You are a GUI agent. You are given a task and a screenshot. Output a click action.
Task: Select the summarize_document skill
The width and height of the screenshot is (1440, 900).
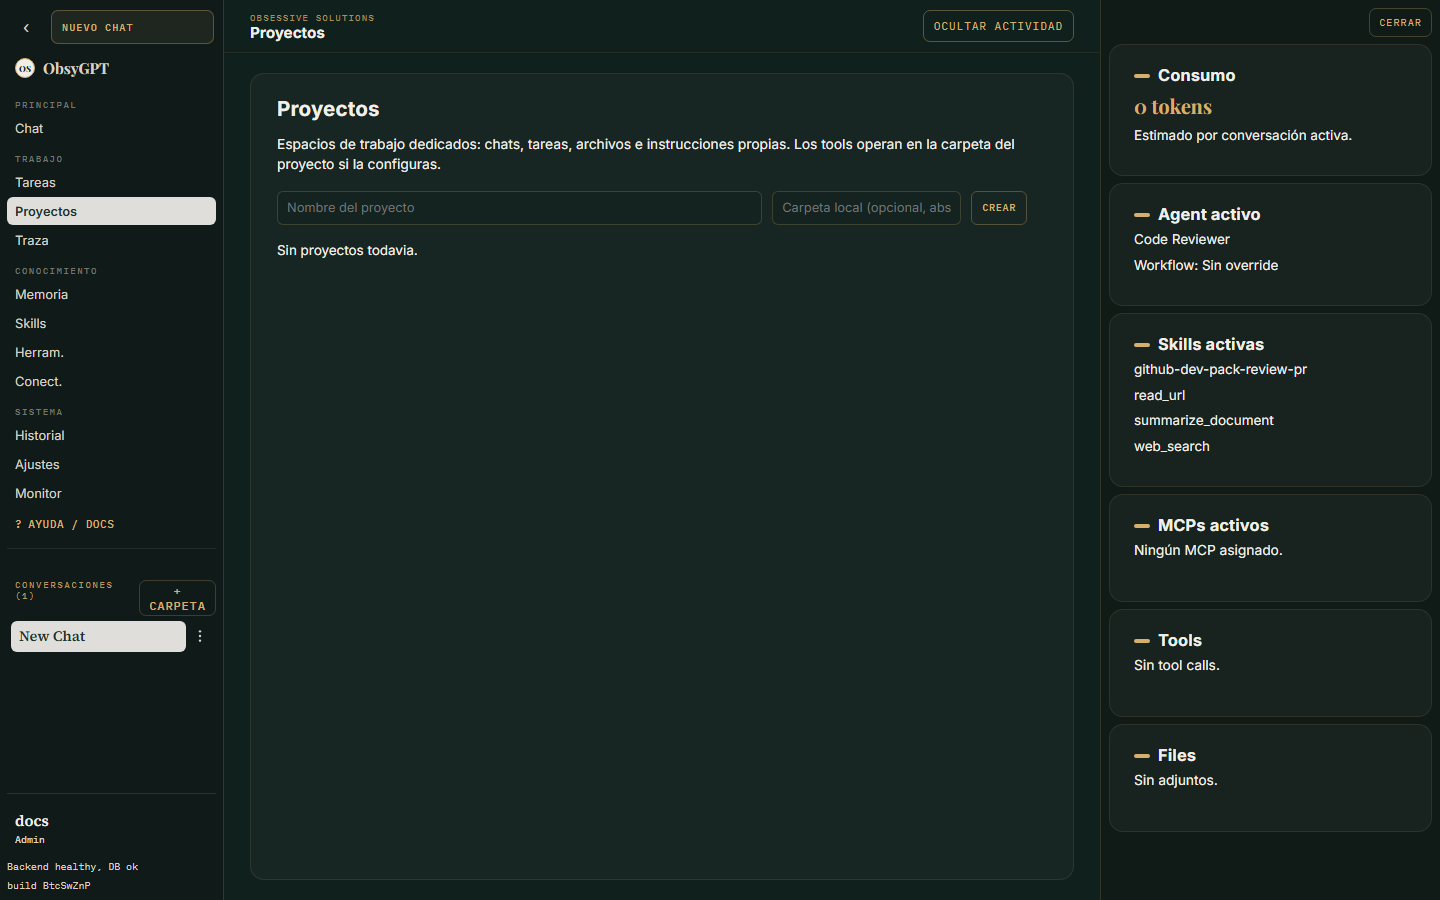coord(1204,421)
